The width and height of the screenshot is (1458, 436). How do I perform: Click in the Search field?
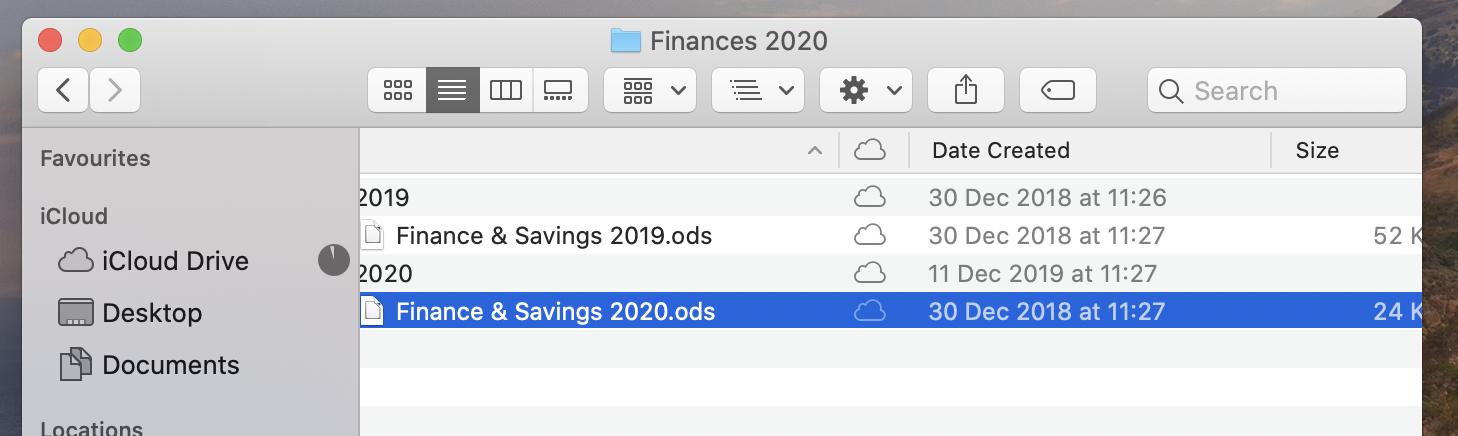[1277, 91]
